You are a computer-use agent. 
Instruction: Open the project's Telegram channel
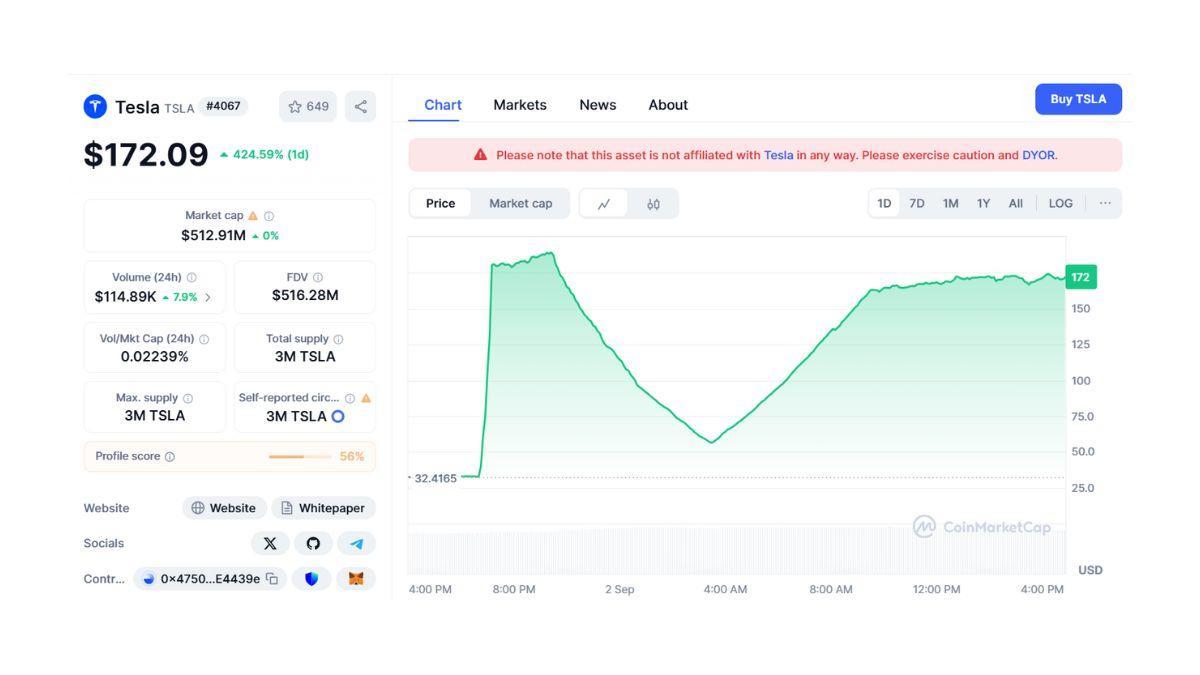[x=356, y=543]
